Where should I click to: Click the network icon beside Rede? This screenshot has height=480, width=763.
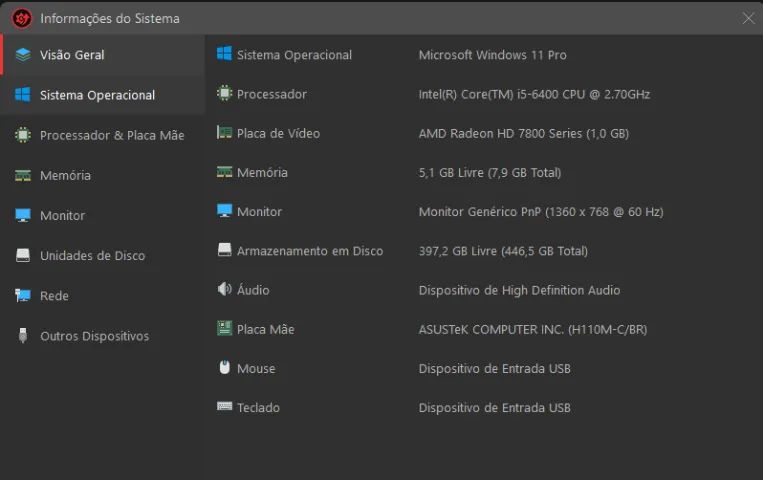23,295
